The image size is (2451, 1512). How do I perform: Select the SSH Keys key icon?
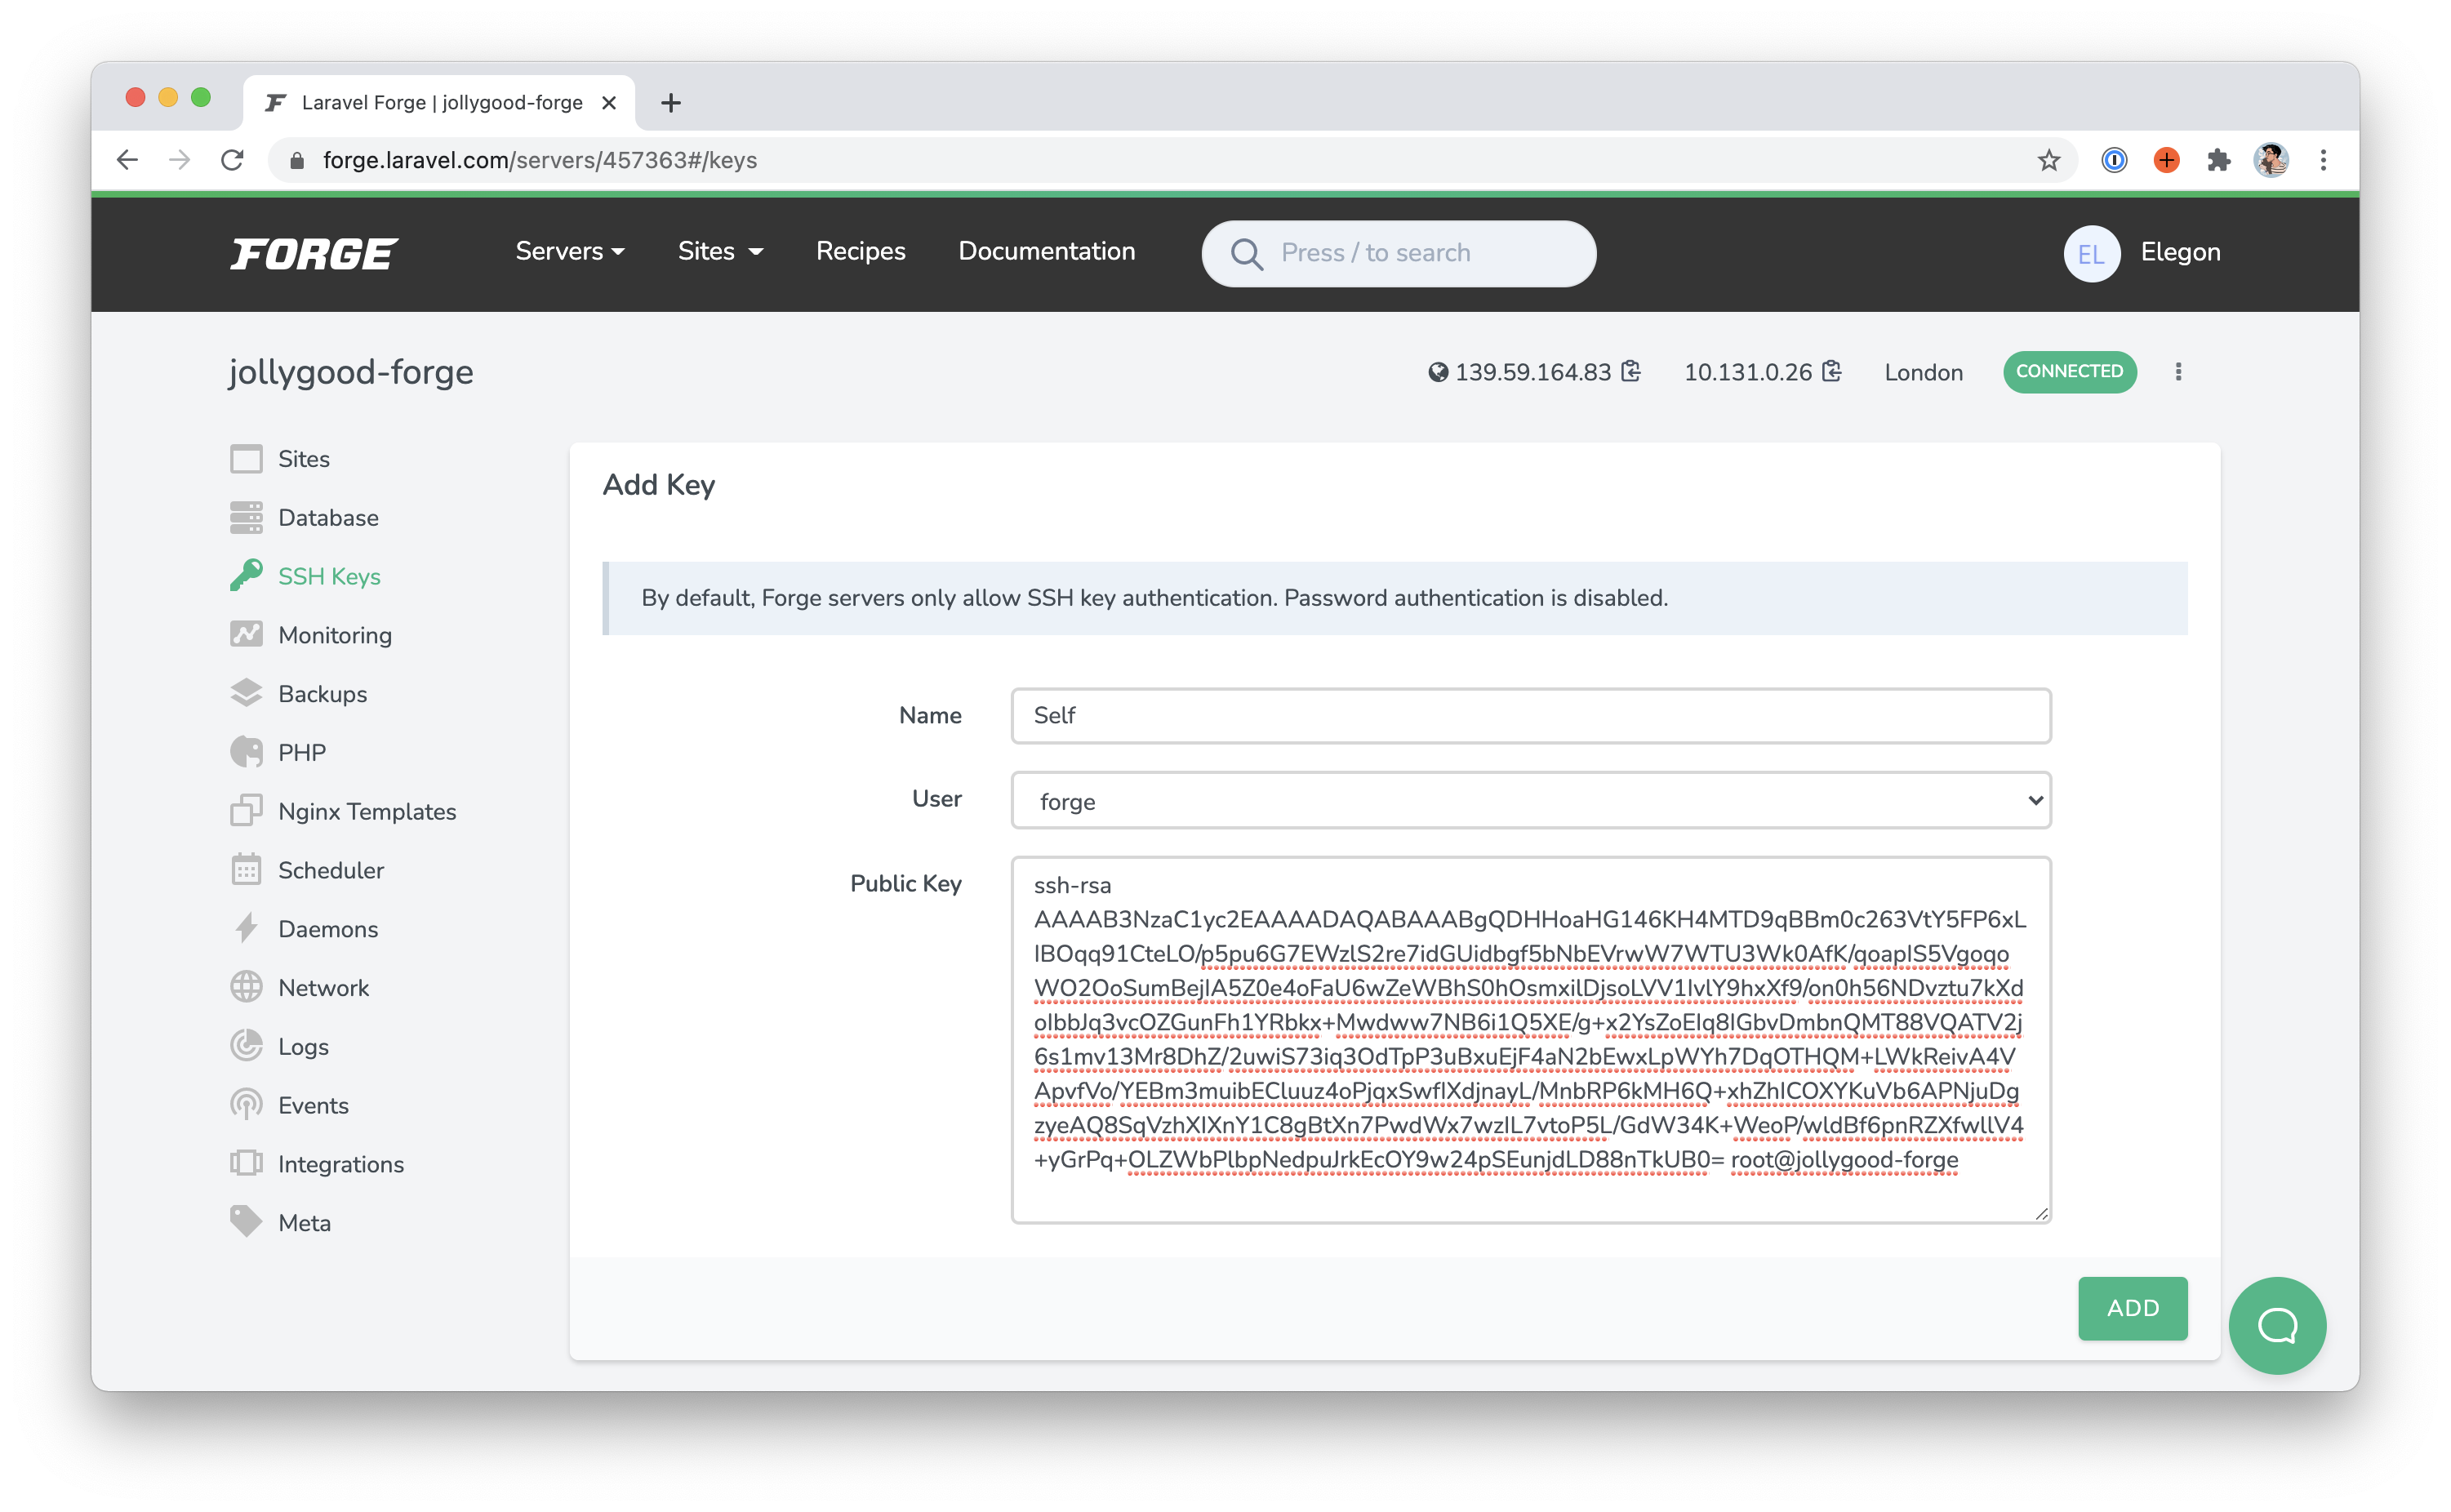click(x=246, y=576)
